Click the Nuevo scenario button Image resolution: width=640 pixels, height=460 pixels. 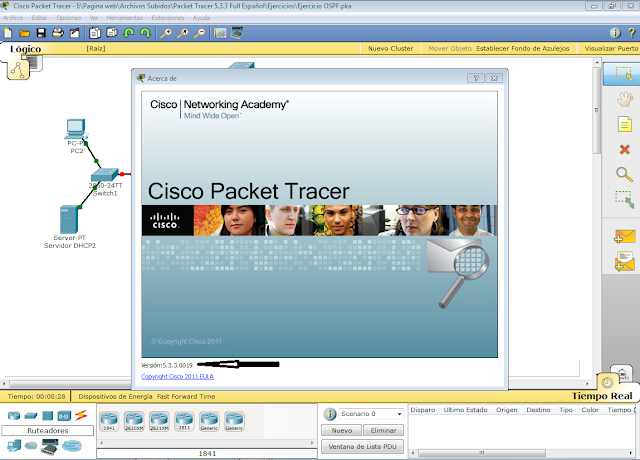tap(342, 430)
